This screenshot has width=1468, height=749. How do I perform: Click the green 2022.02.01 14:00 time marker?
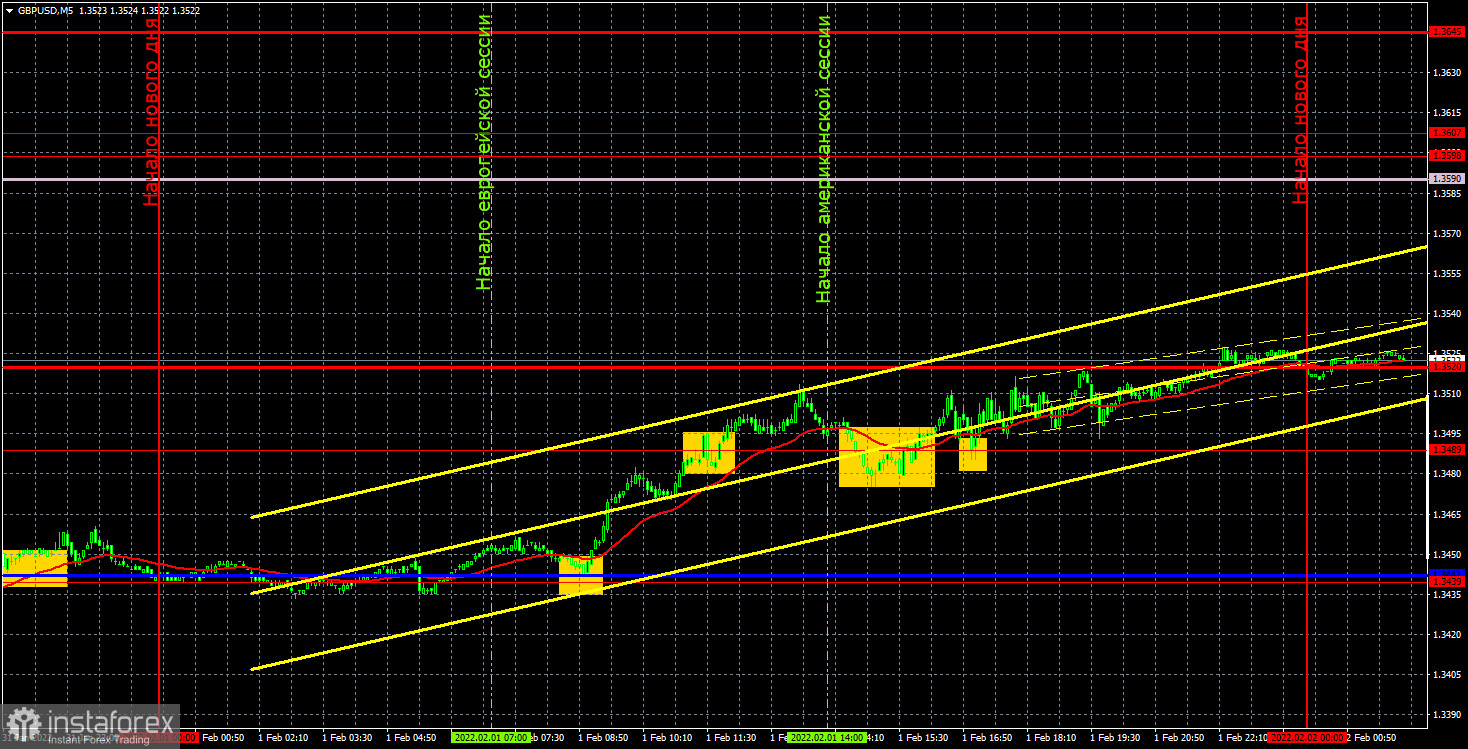[x=826, y=737]
